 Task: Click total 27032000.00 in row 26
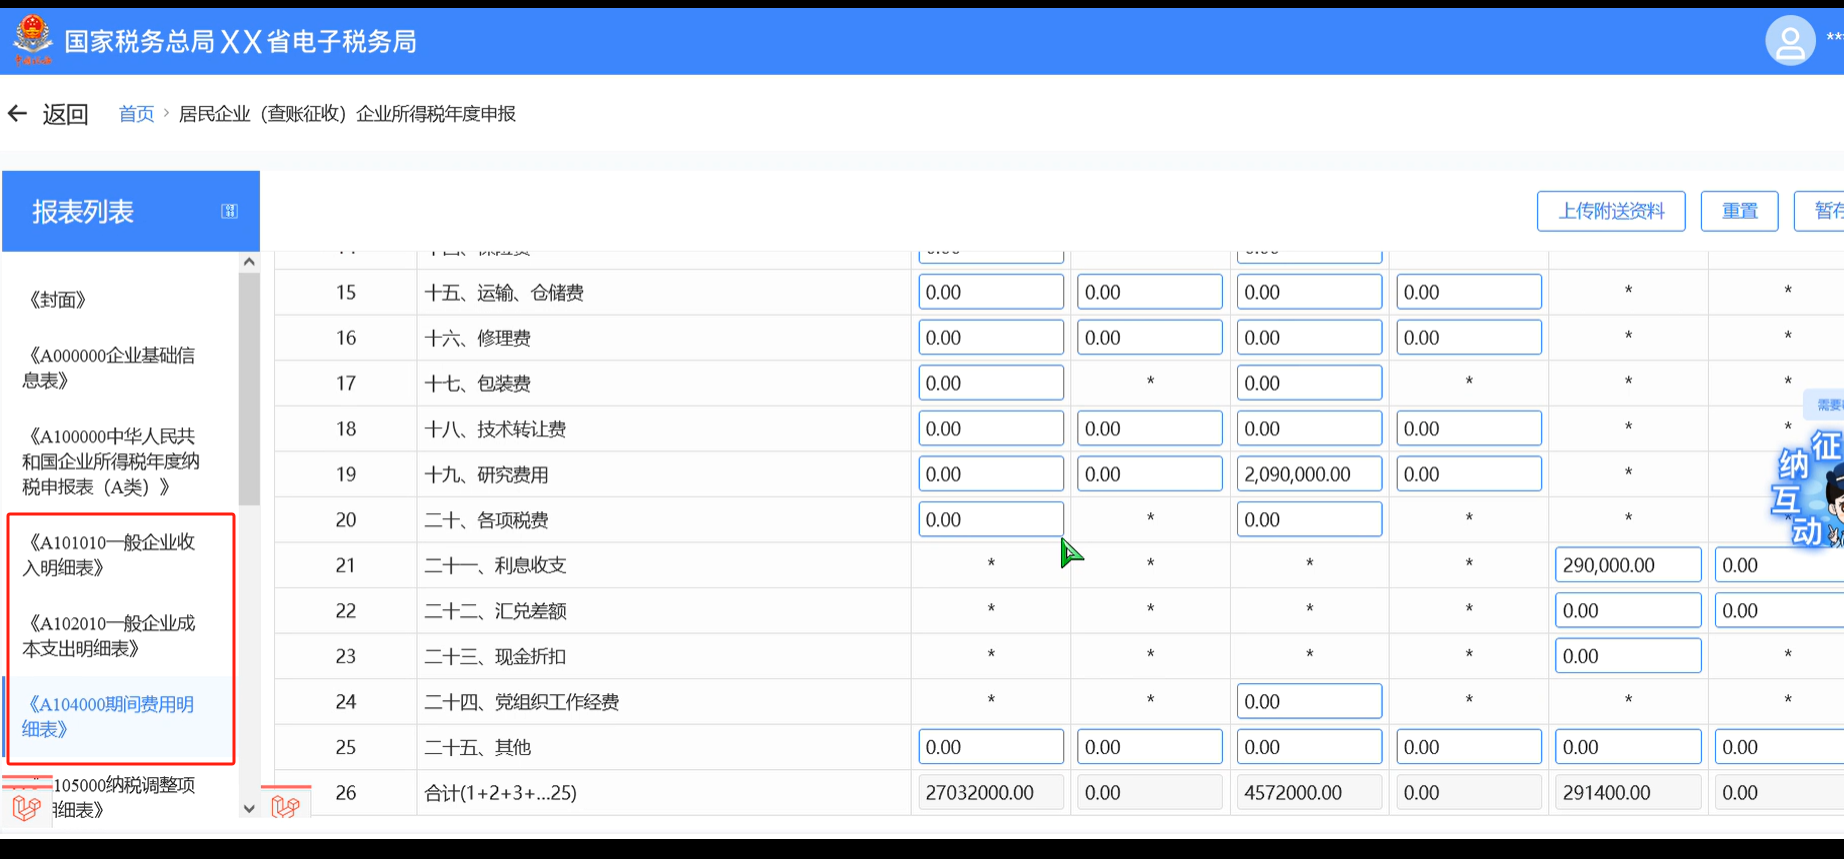[x=991, y=793]
